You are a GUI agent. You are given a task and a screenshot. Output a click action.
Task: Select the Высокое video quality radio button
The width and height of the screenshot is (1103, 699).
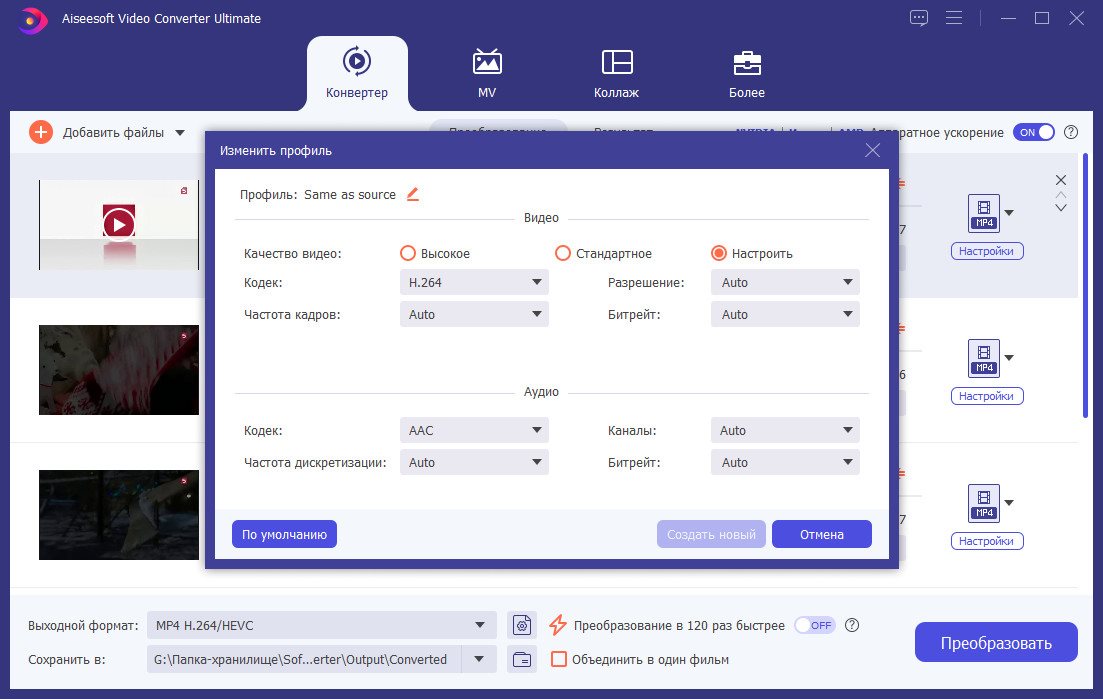(x=407, y=253)
